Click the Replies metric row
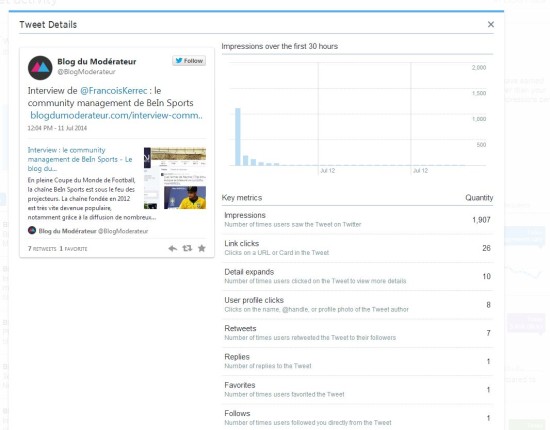 [x=357, y=361]
